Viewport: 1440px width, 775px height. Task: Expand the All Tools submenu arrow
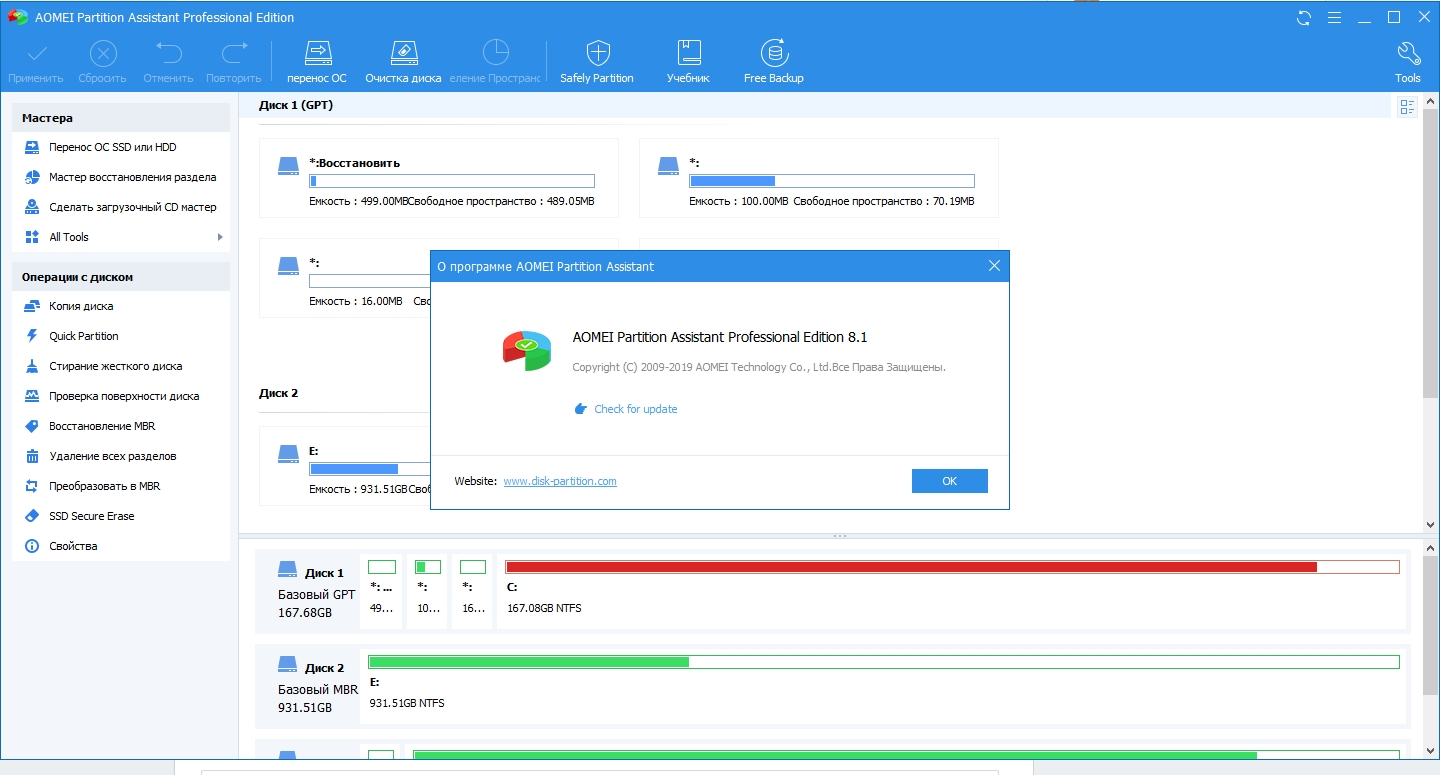click(x=220, y=237)
